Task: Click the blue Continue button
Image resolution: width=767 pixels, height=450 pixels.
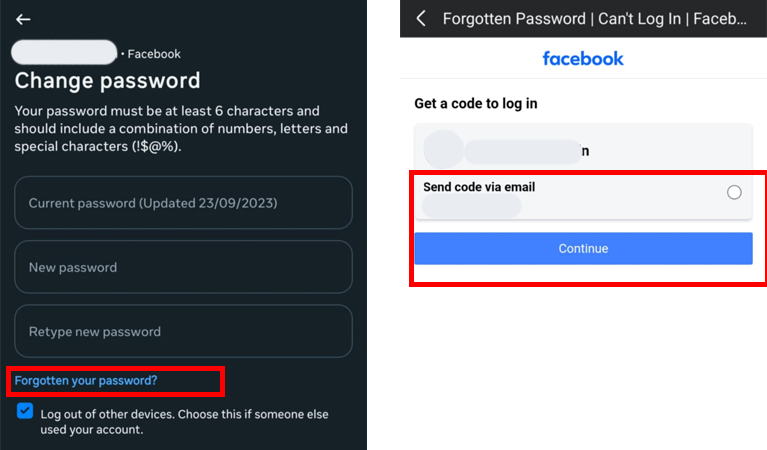Action: coord(583,248)
